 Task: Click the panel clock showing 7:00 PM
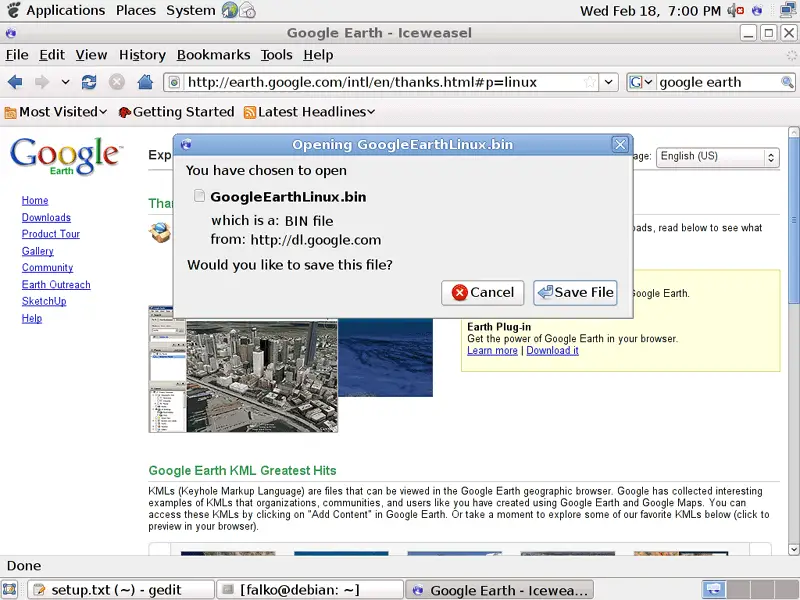tap(651, 11)
